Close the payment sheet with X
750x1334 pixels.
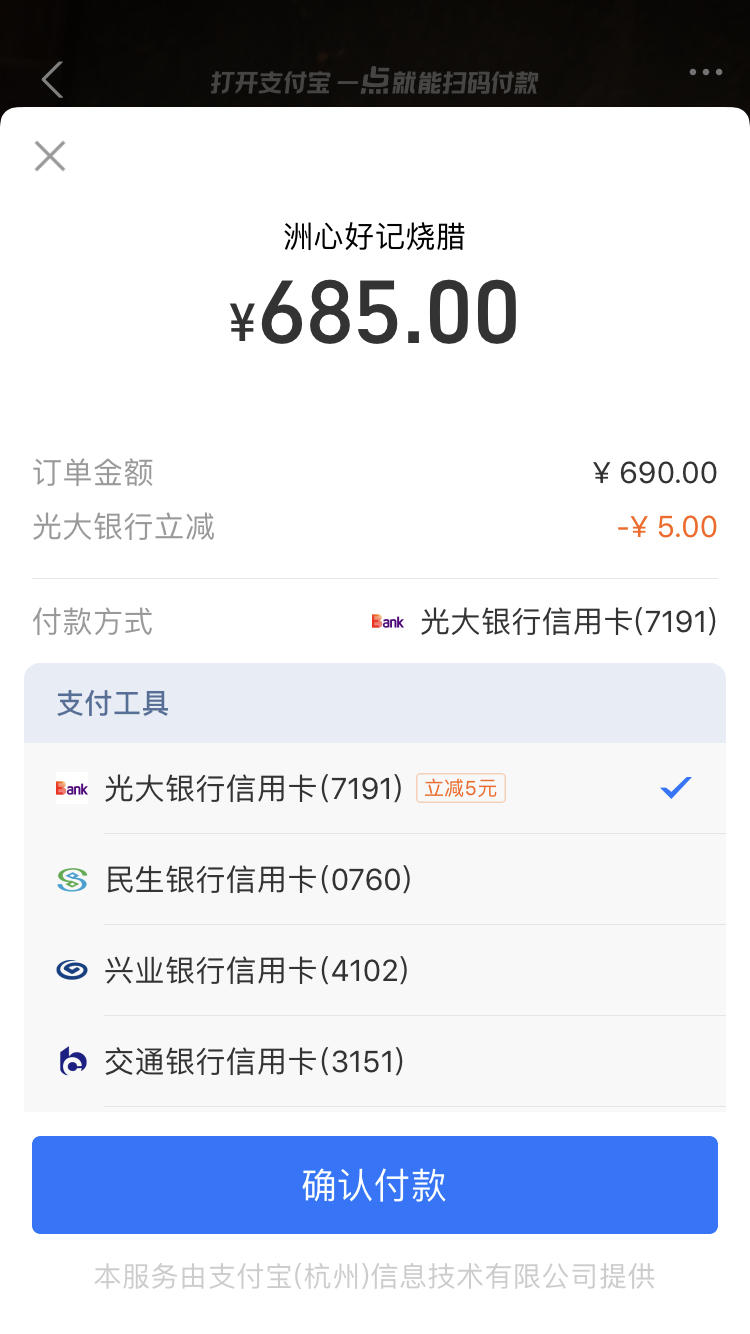pos(50,156)
